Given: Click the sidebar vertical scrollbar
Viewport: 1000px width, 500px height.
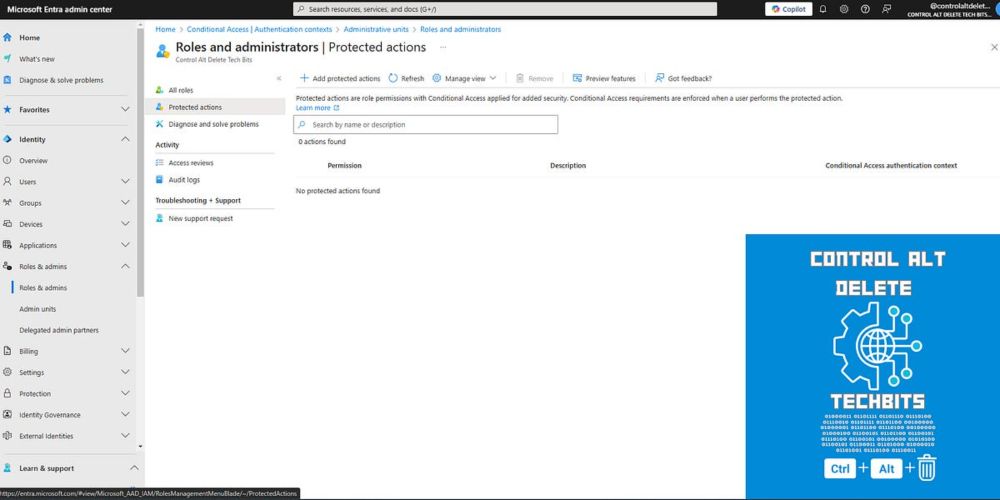Looking at the screenshot, I should pyautogui.click(x=140, y=163).
